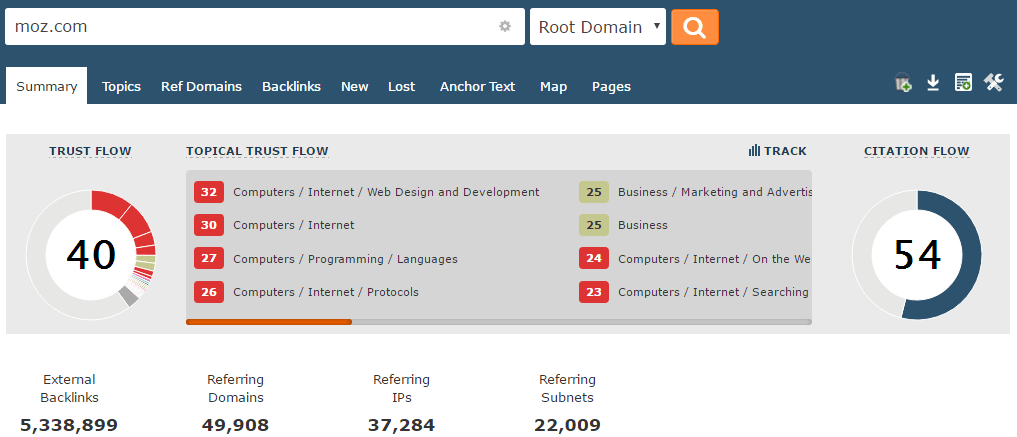Click the red 27 score badge
The image size is (1017, 437).
click(x=209, y=259)
